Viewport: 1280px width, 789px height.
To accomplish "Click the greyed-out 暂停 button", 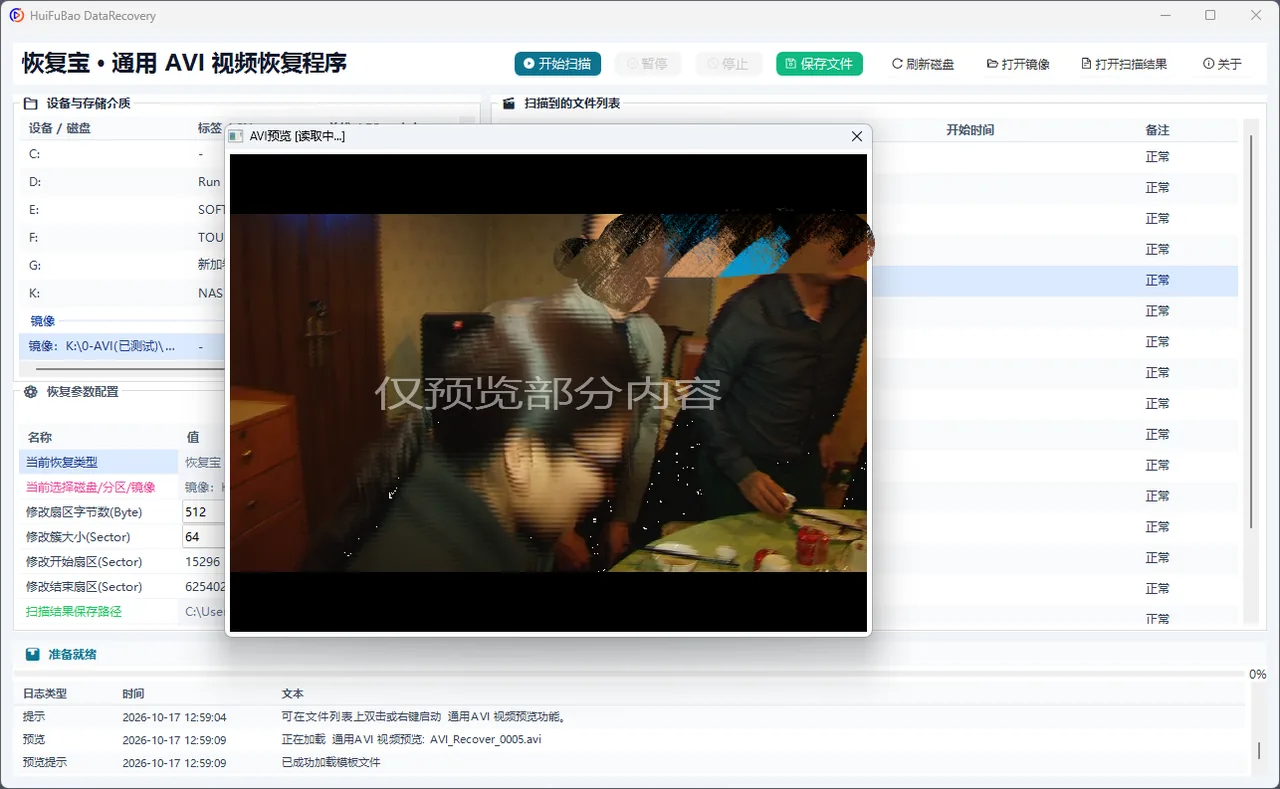I will click(648, 64).
